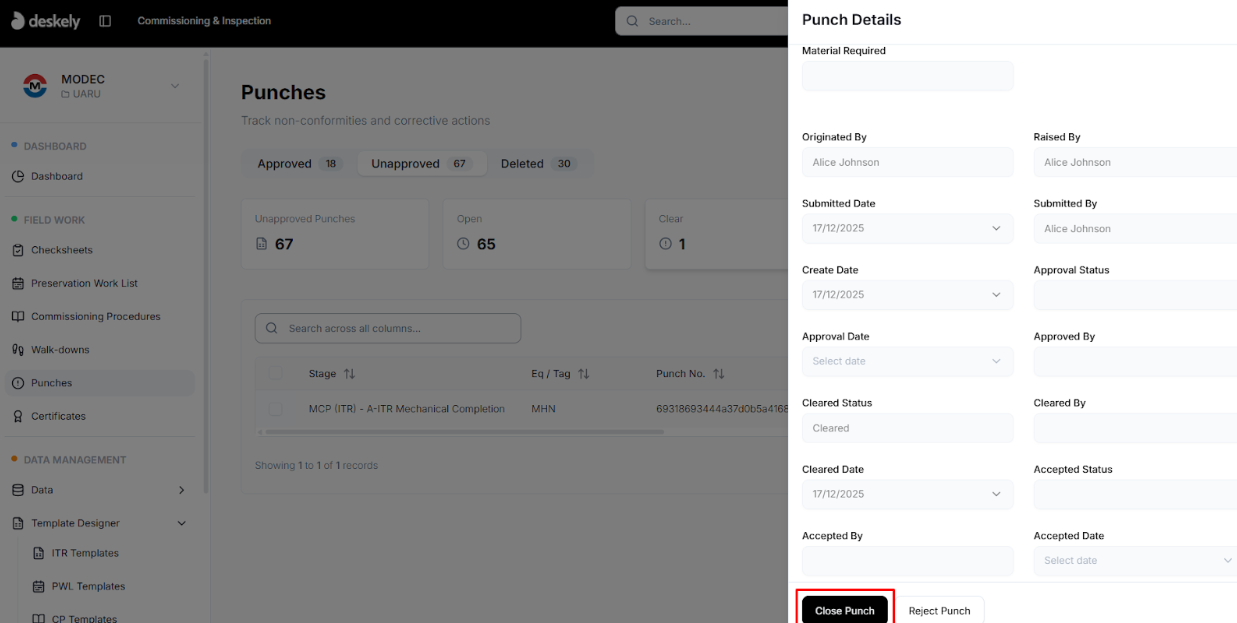Expand the MODEC project selector

pos(175,86)
